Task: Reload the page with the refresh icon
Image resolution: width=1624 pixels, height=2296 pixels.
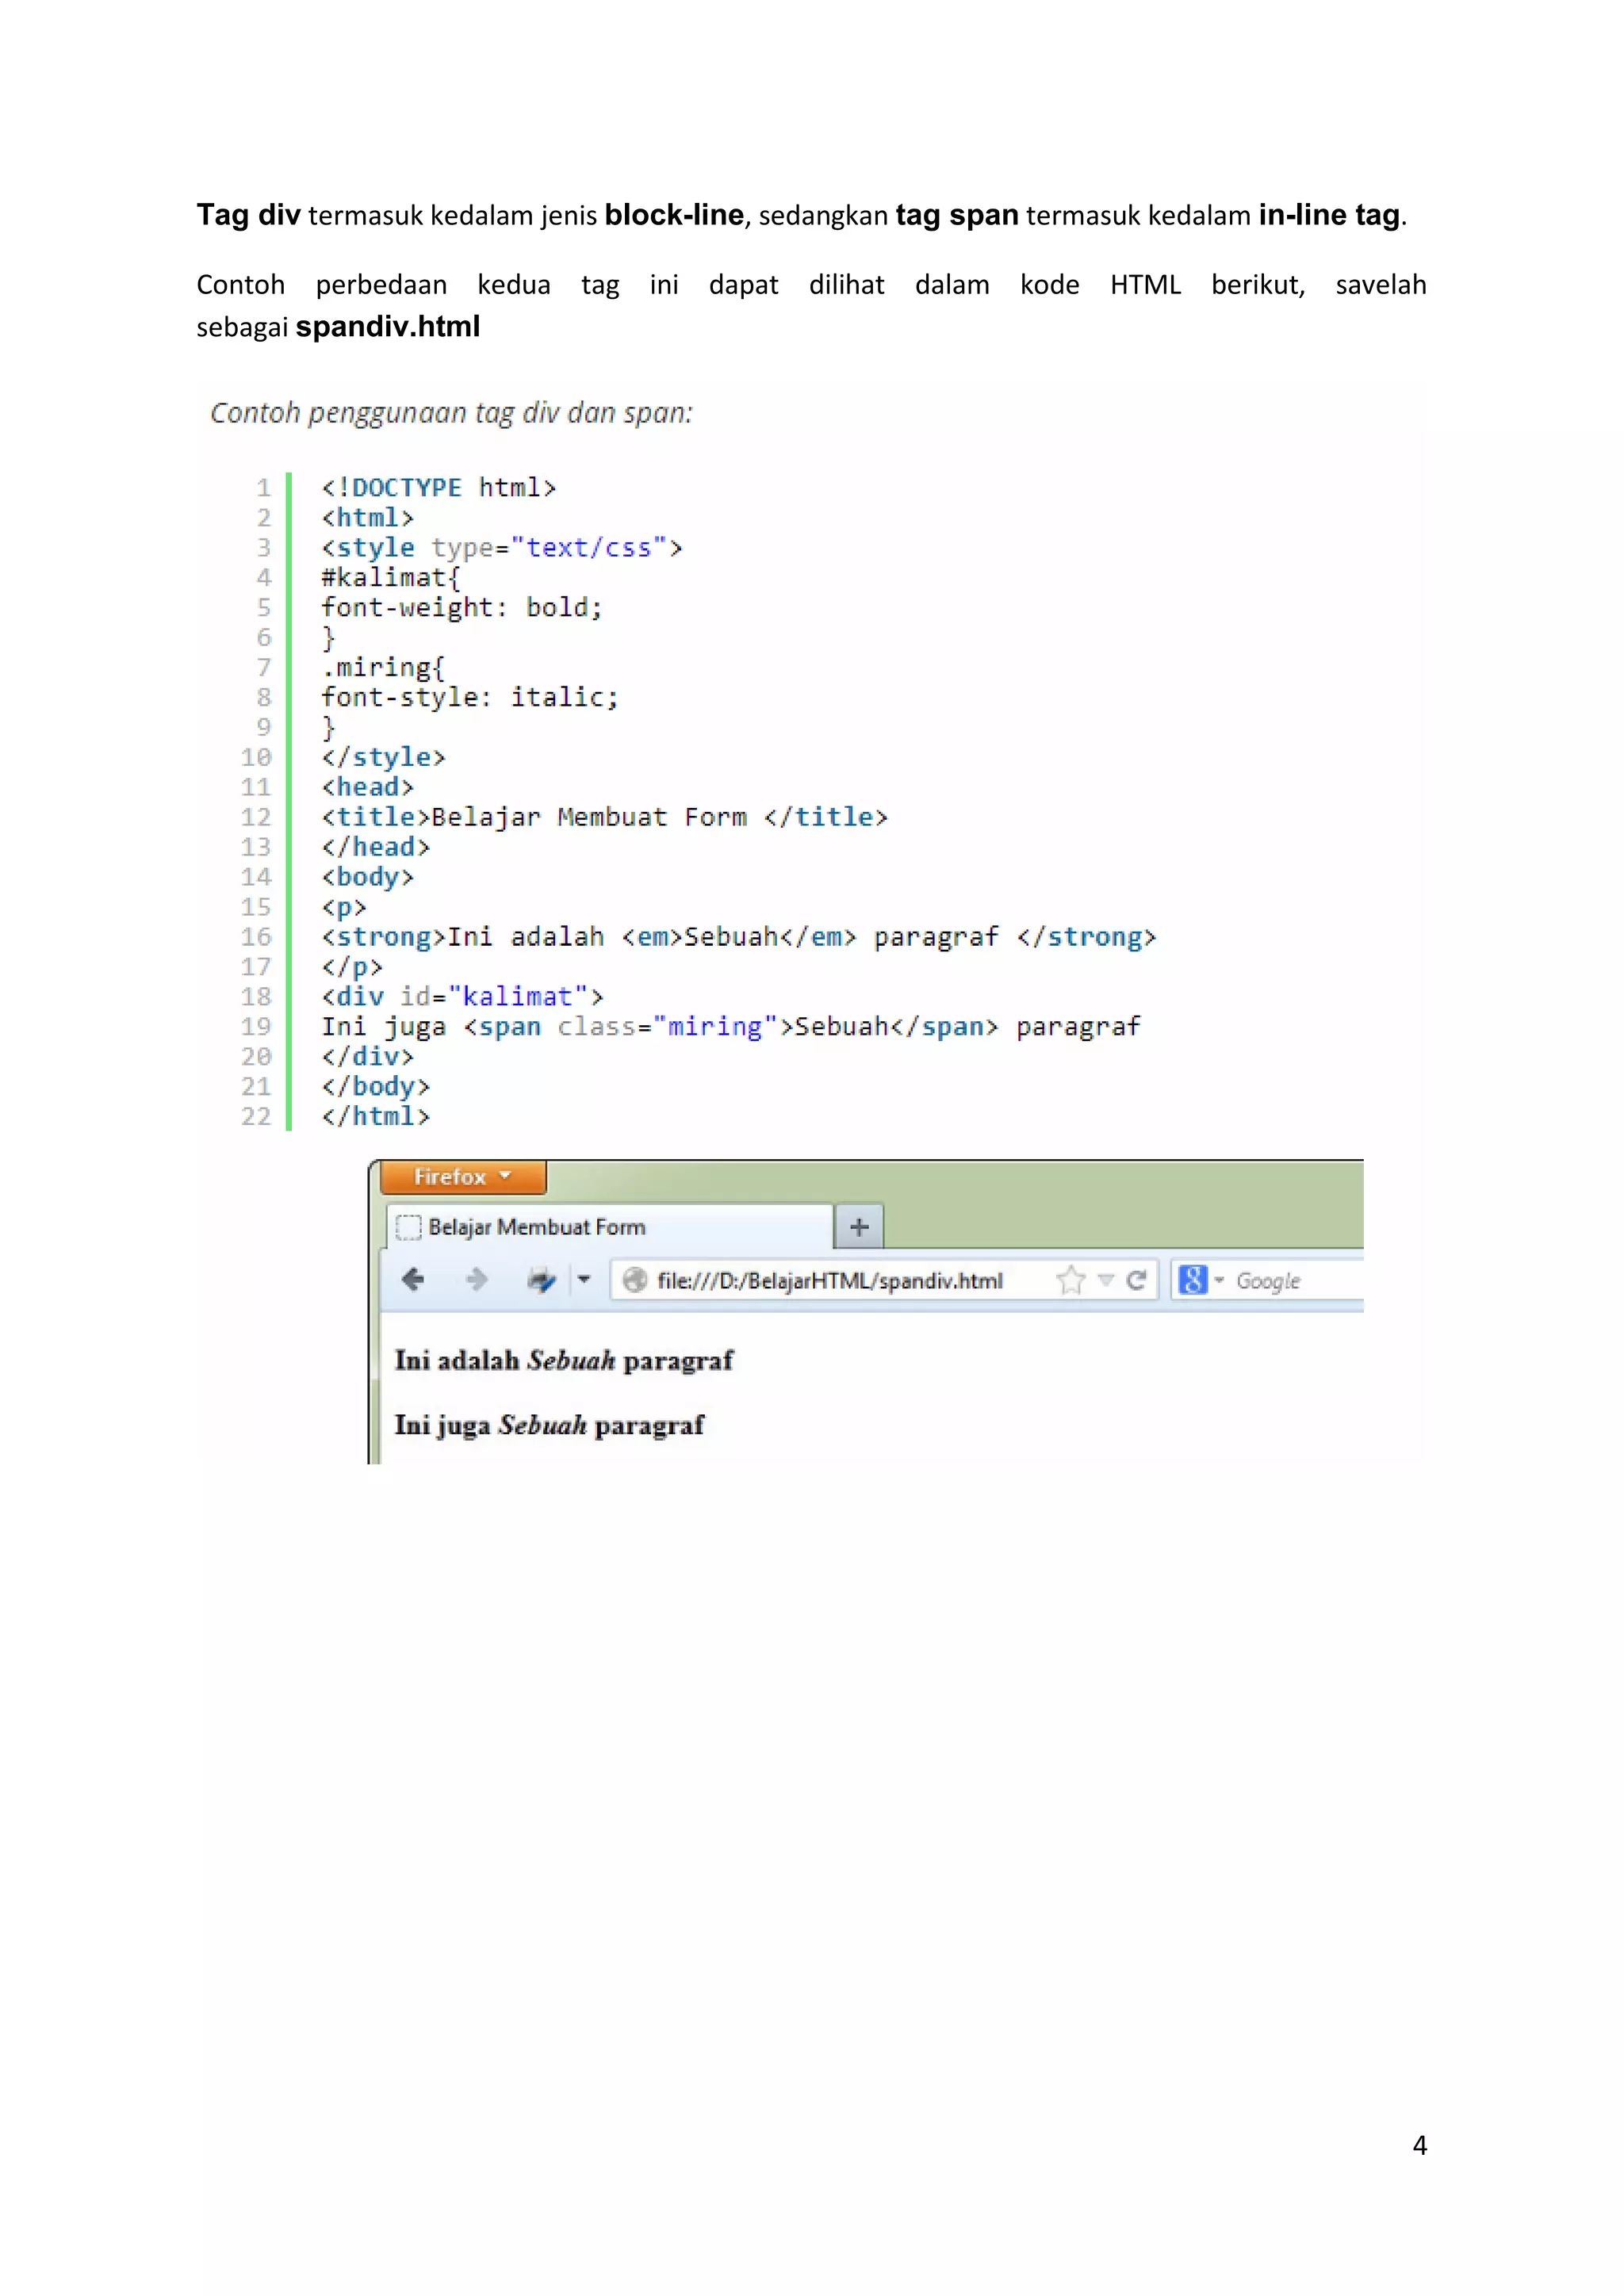Action: point(1137,1280)
